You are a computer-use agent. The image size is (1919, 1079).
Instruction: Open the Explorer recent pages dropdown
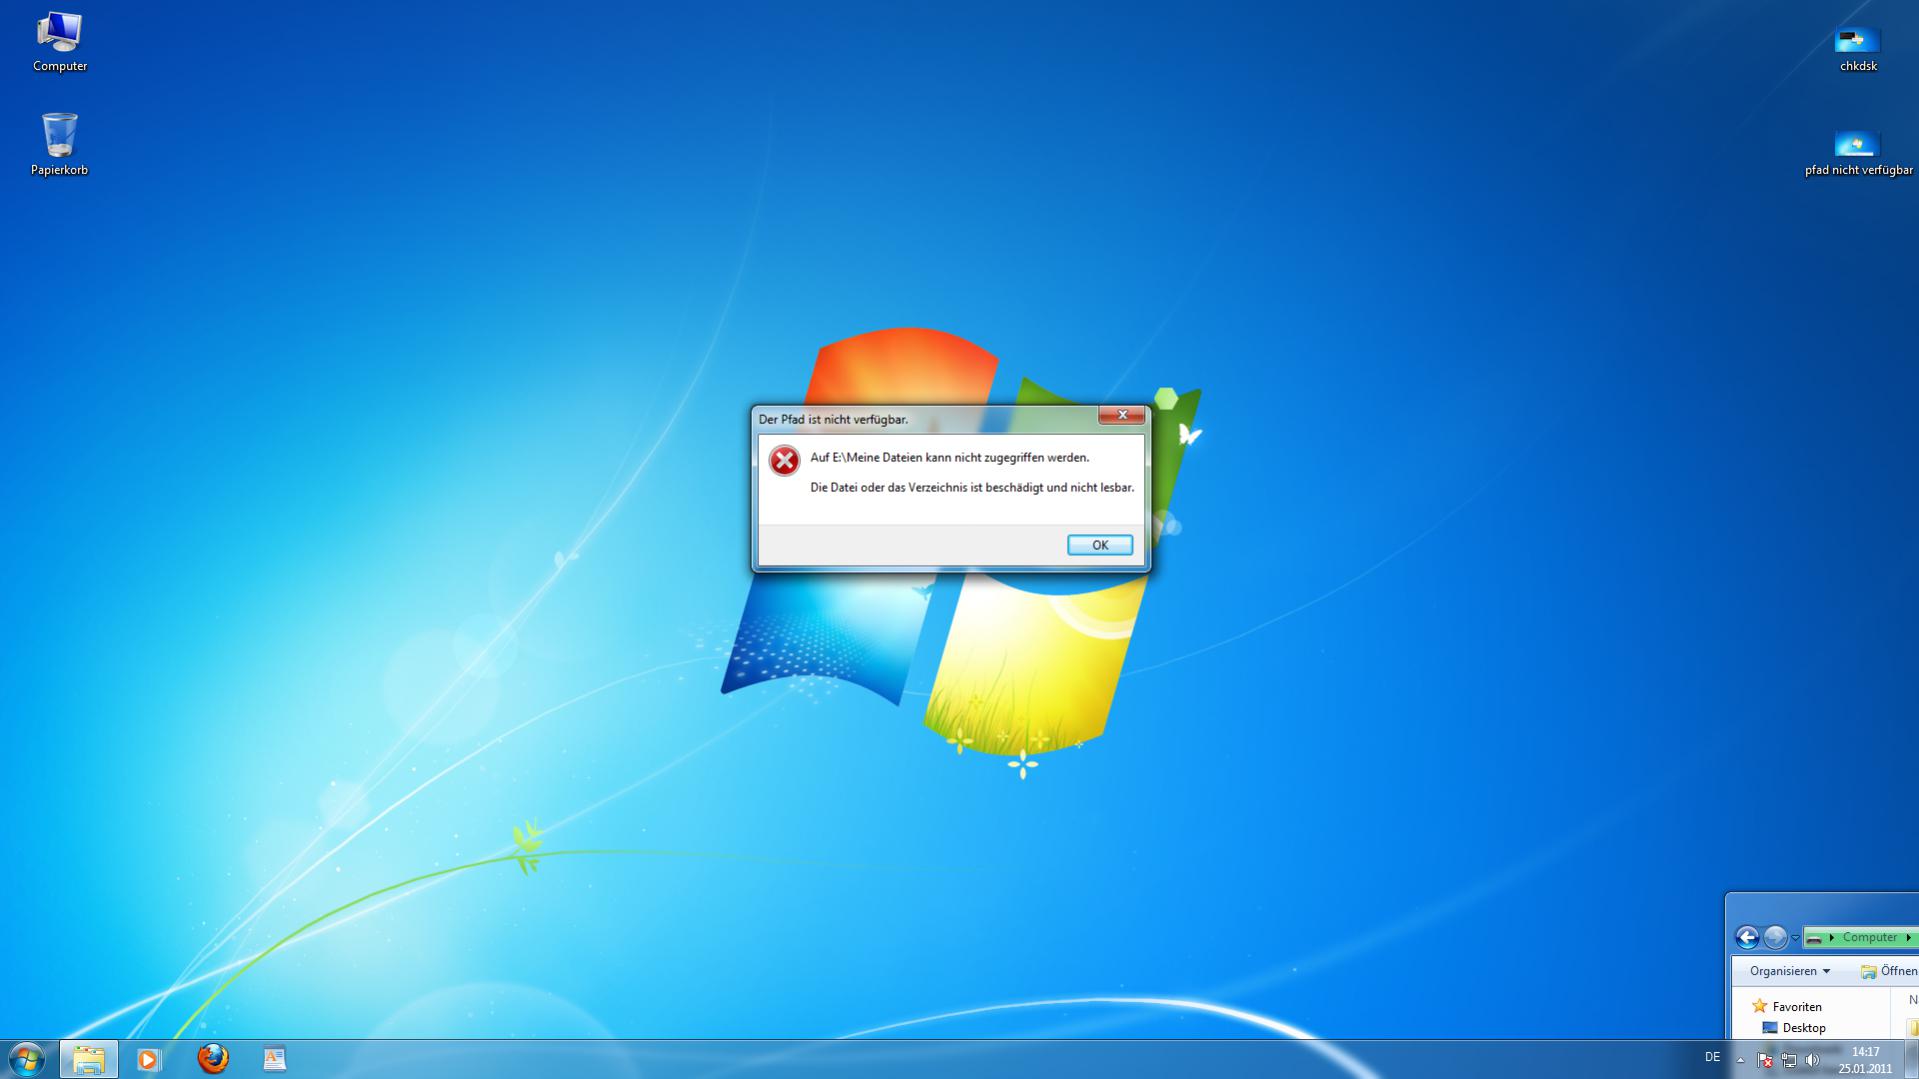(x=1795, y=938)
